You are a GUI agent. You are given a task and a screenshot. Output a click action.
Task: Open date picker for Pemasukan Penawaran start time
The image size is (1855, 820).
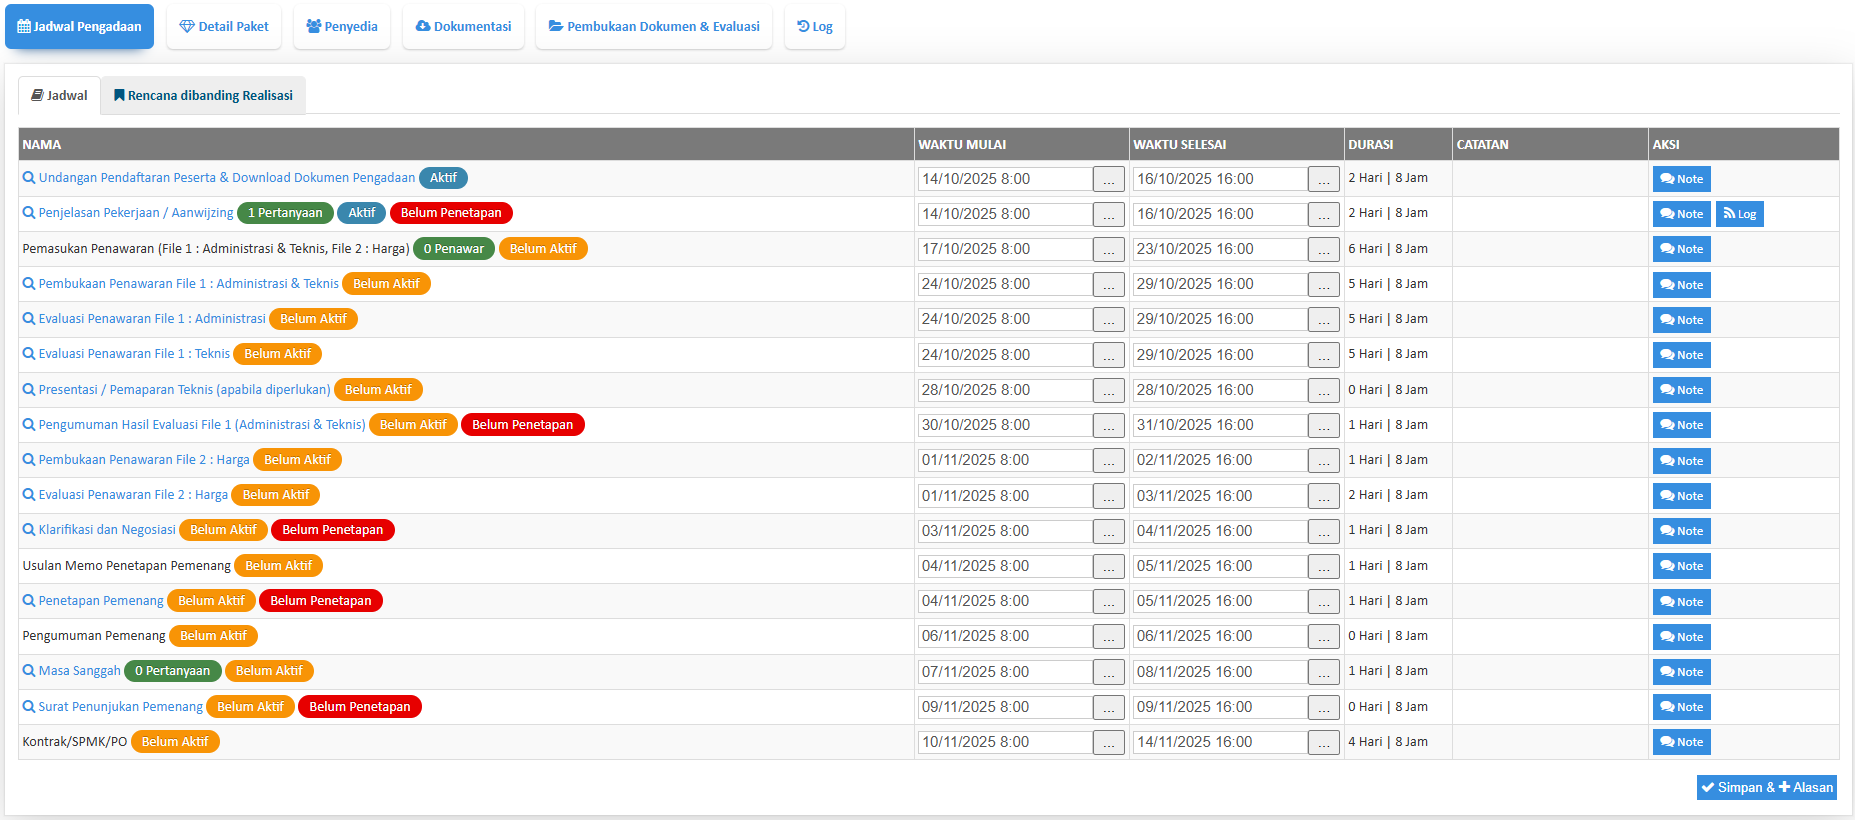click(1108, 249)
